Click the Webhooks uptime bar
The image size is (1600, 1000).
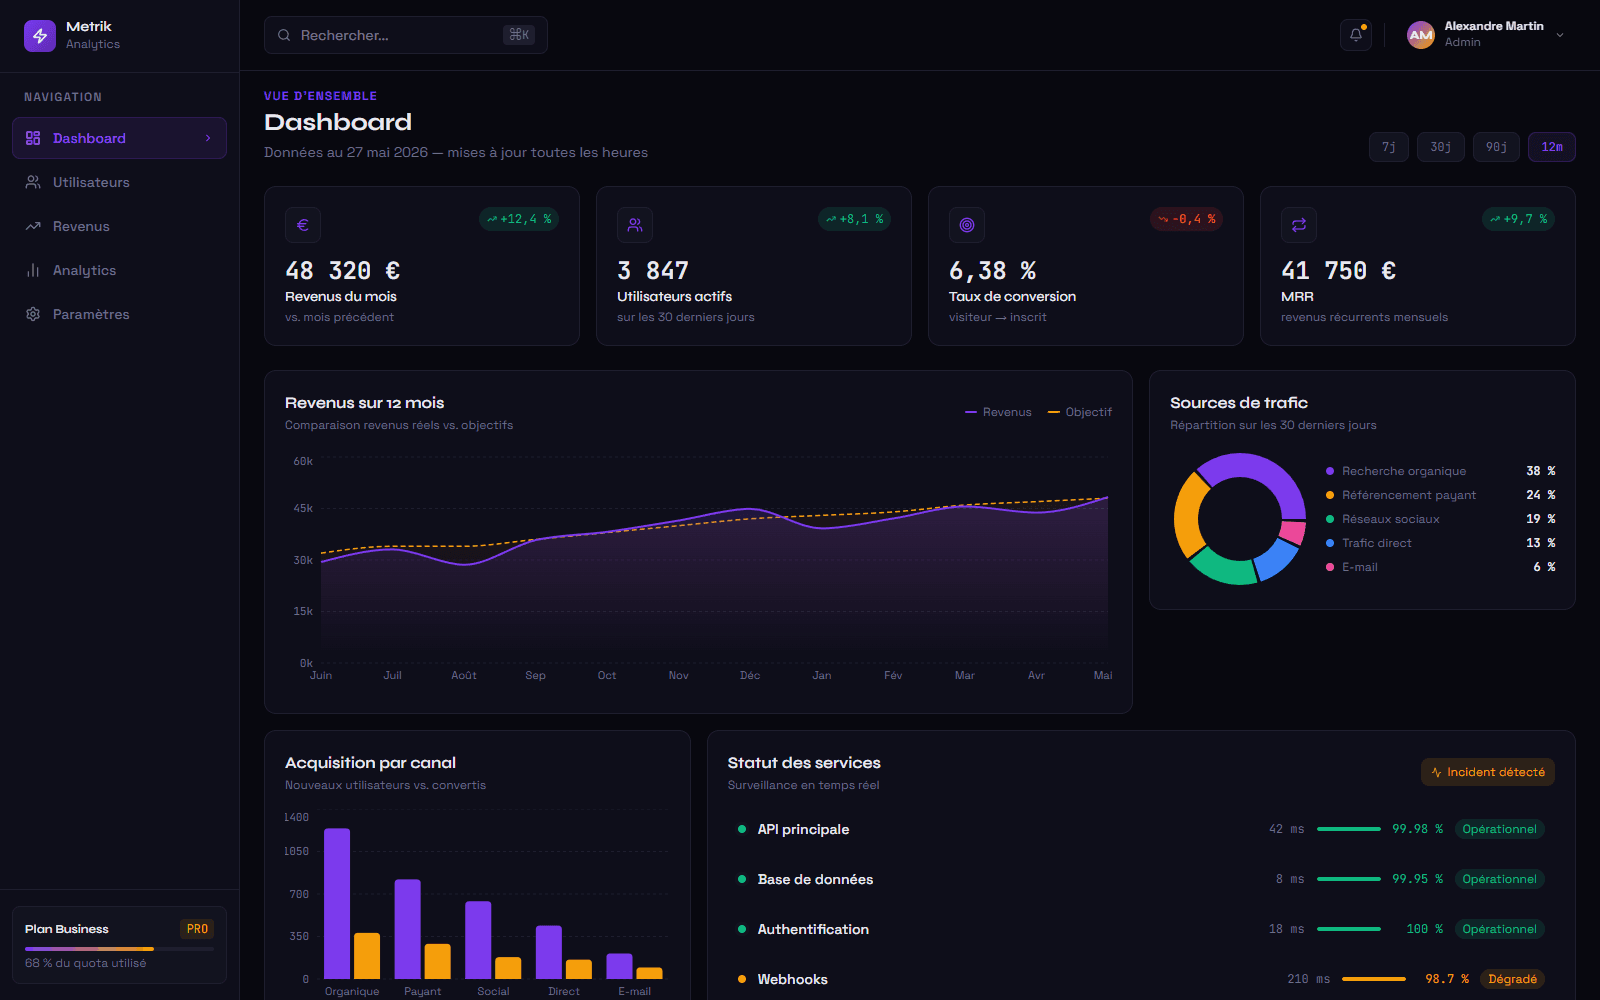click(x=1373, y=979)
